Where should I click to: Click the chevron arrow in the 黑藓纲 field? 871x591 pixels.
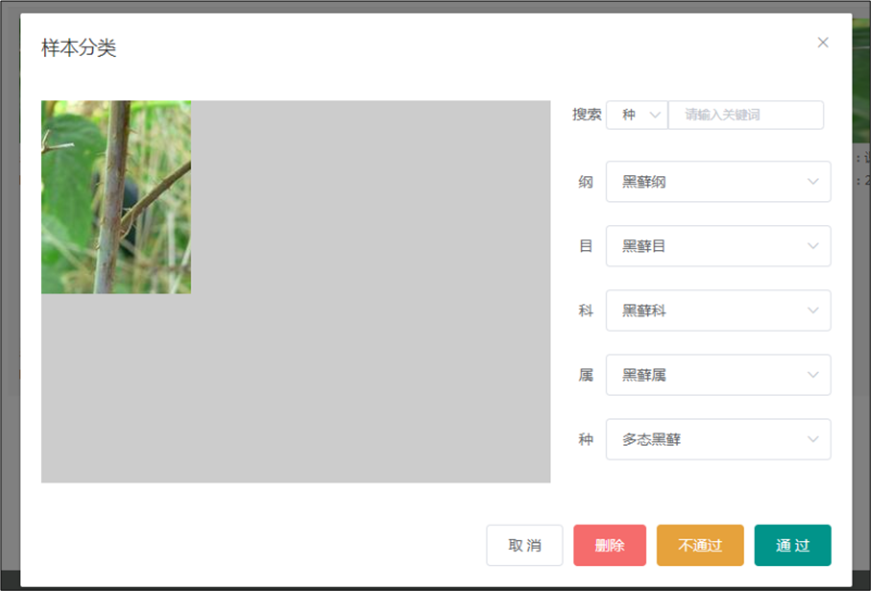tap(813, 182)
